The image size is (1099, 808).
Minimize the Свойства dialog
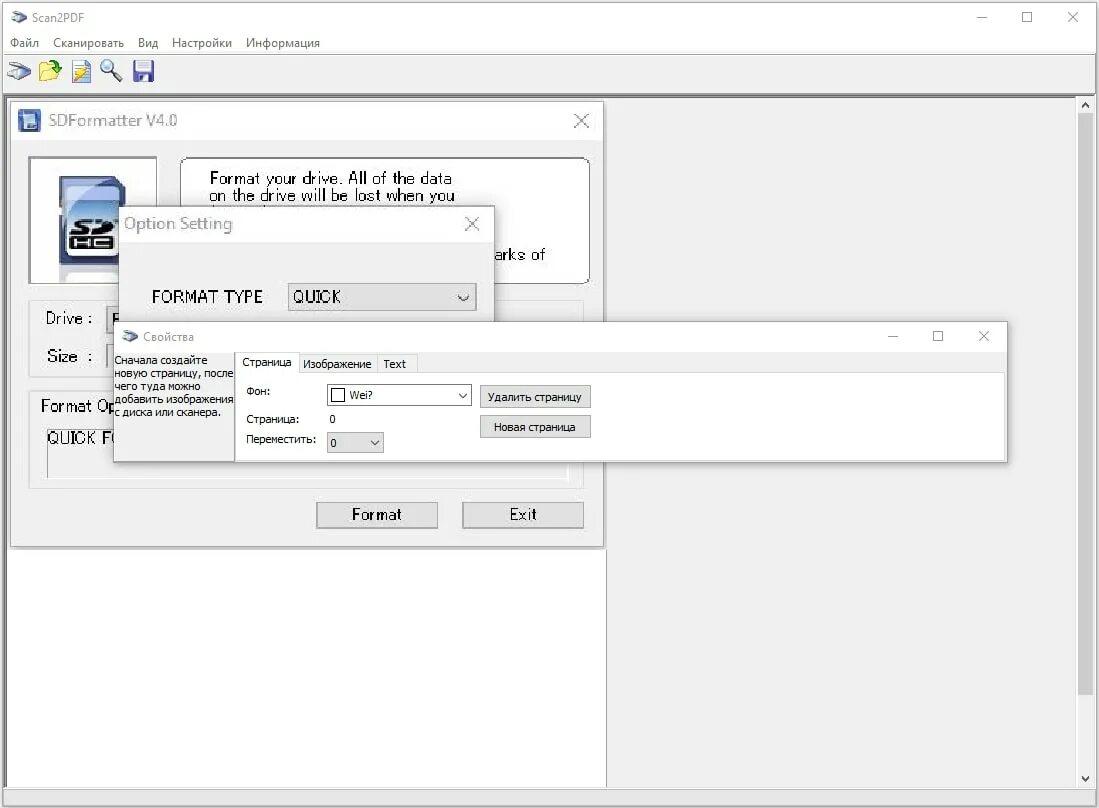pyautogui.click(x=893, y=336)
